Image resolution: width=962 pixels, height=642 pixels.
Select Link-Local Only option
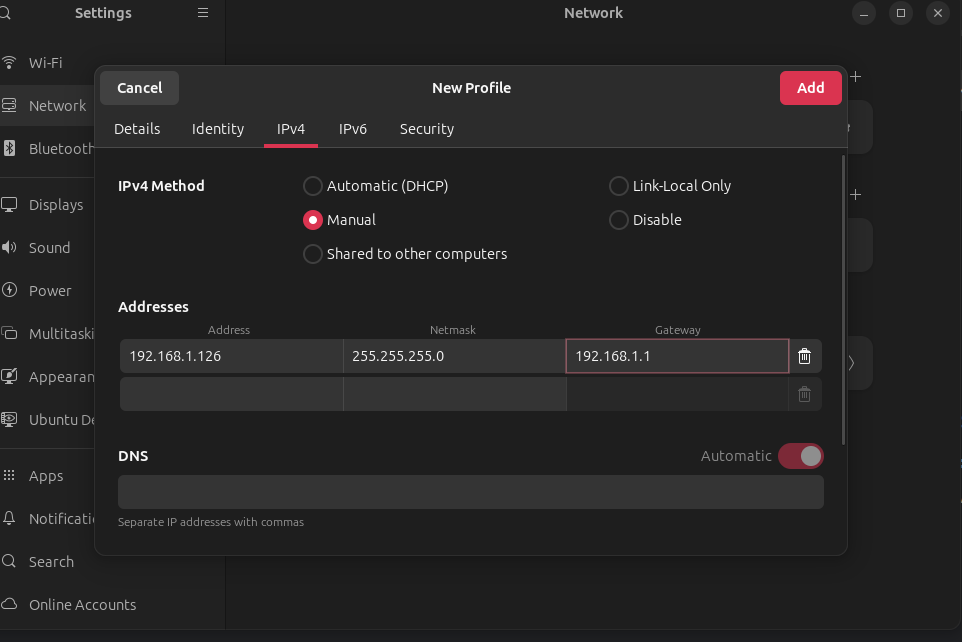coord(619,186)
